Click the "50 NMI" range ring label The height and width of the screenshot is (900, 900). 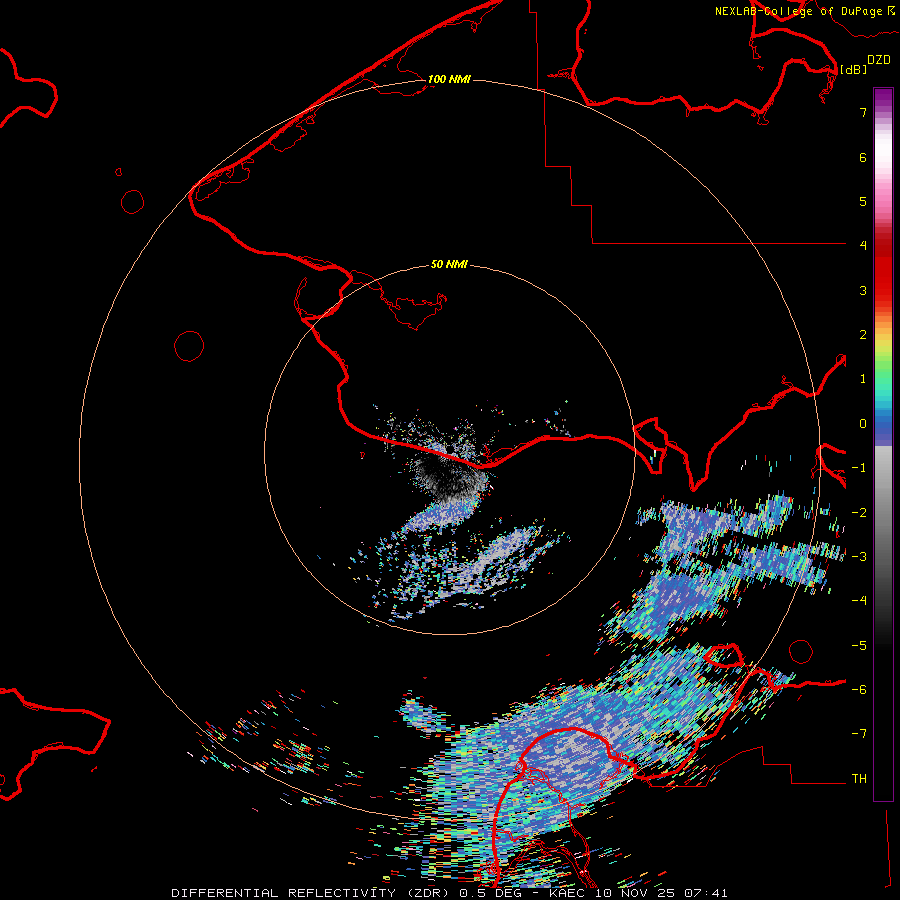coord(449,264)
